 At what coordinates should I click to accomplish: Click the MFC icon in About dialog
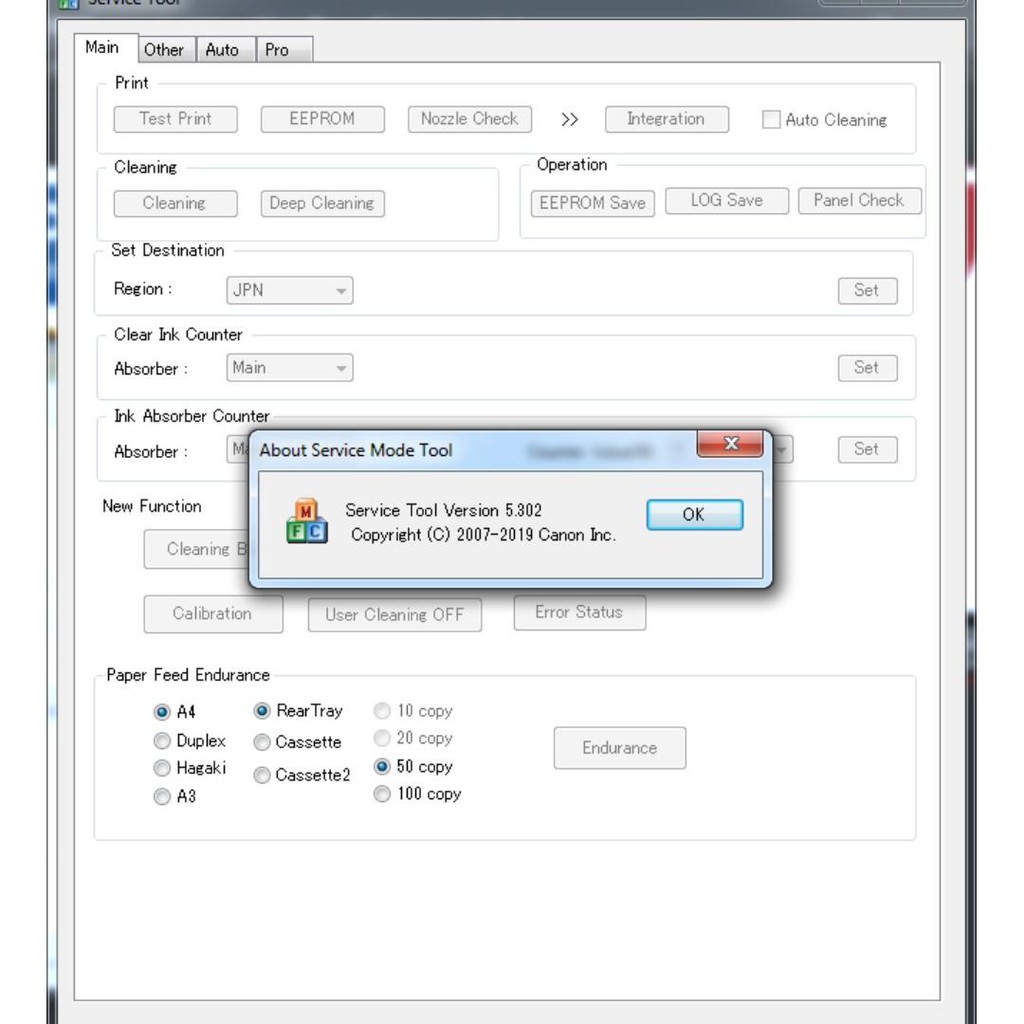tap(306, 521)
